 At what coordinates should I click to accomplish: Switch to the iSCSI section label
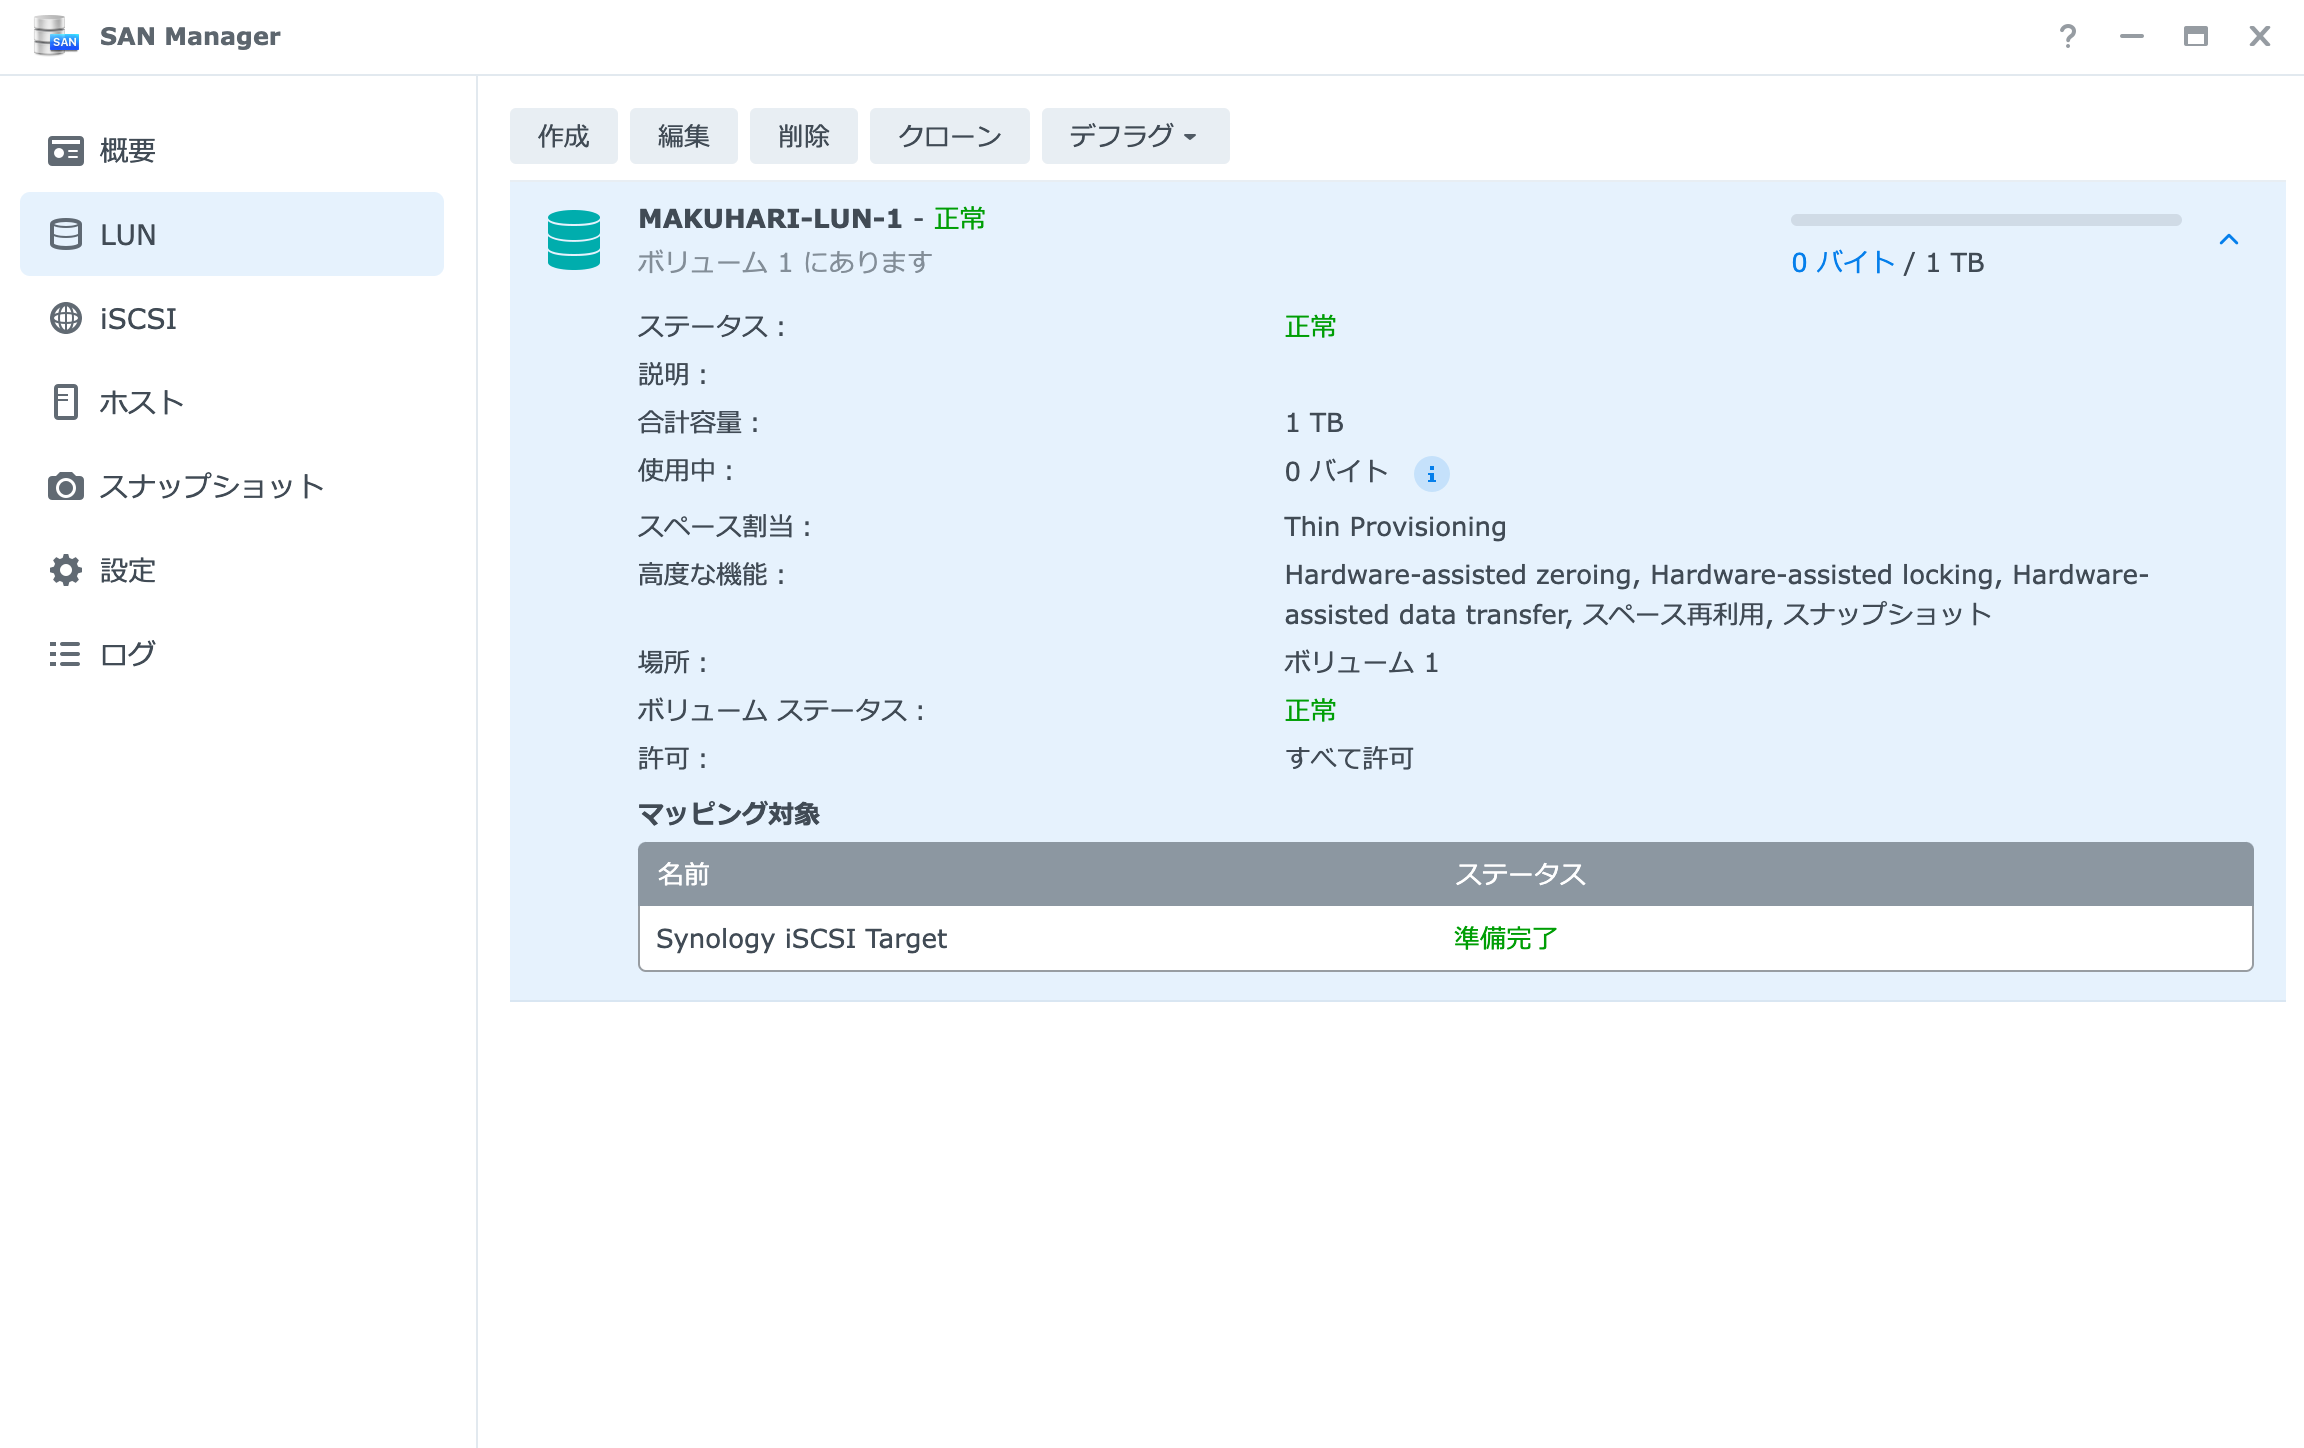click(138, 319)
